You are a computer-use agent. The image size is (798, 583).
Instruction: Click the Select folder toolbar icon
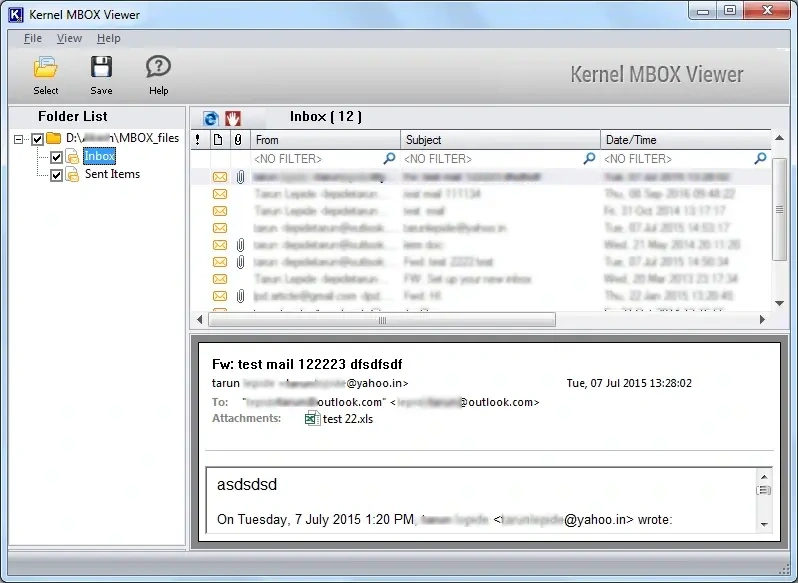click(45, 68)
